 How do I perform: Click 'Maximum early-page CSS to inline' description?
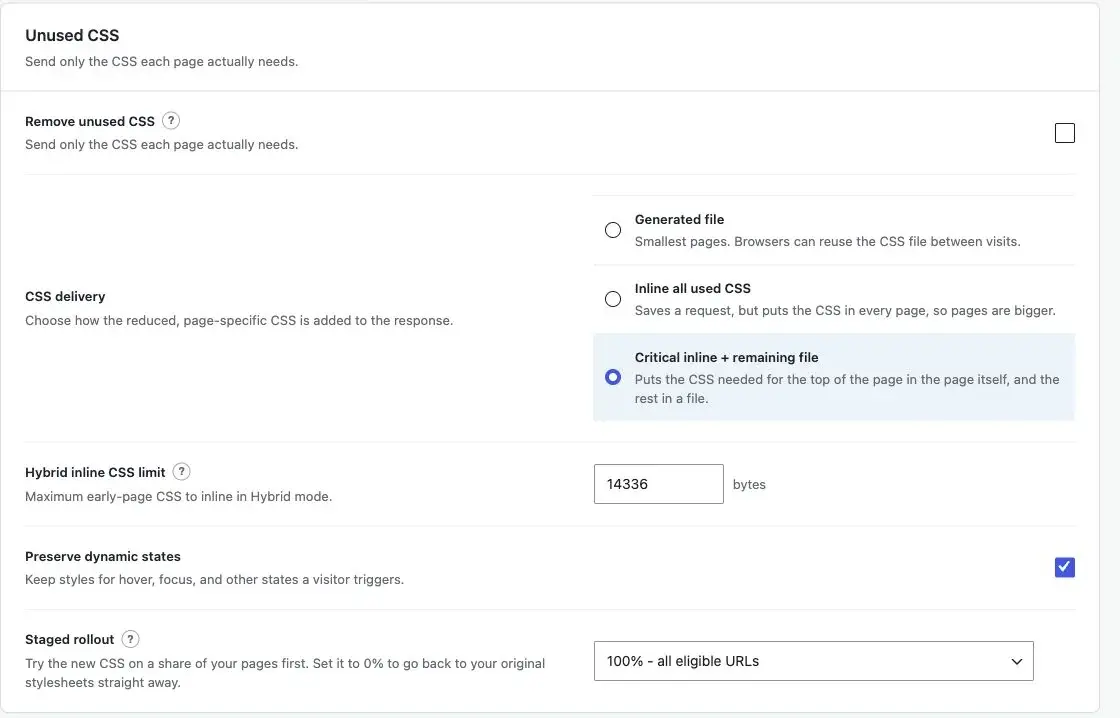pyautogui.click(x=179, y=497)
